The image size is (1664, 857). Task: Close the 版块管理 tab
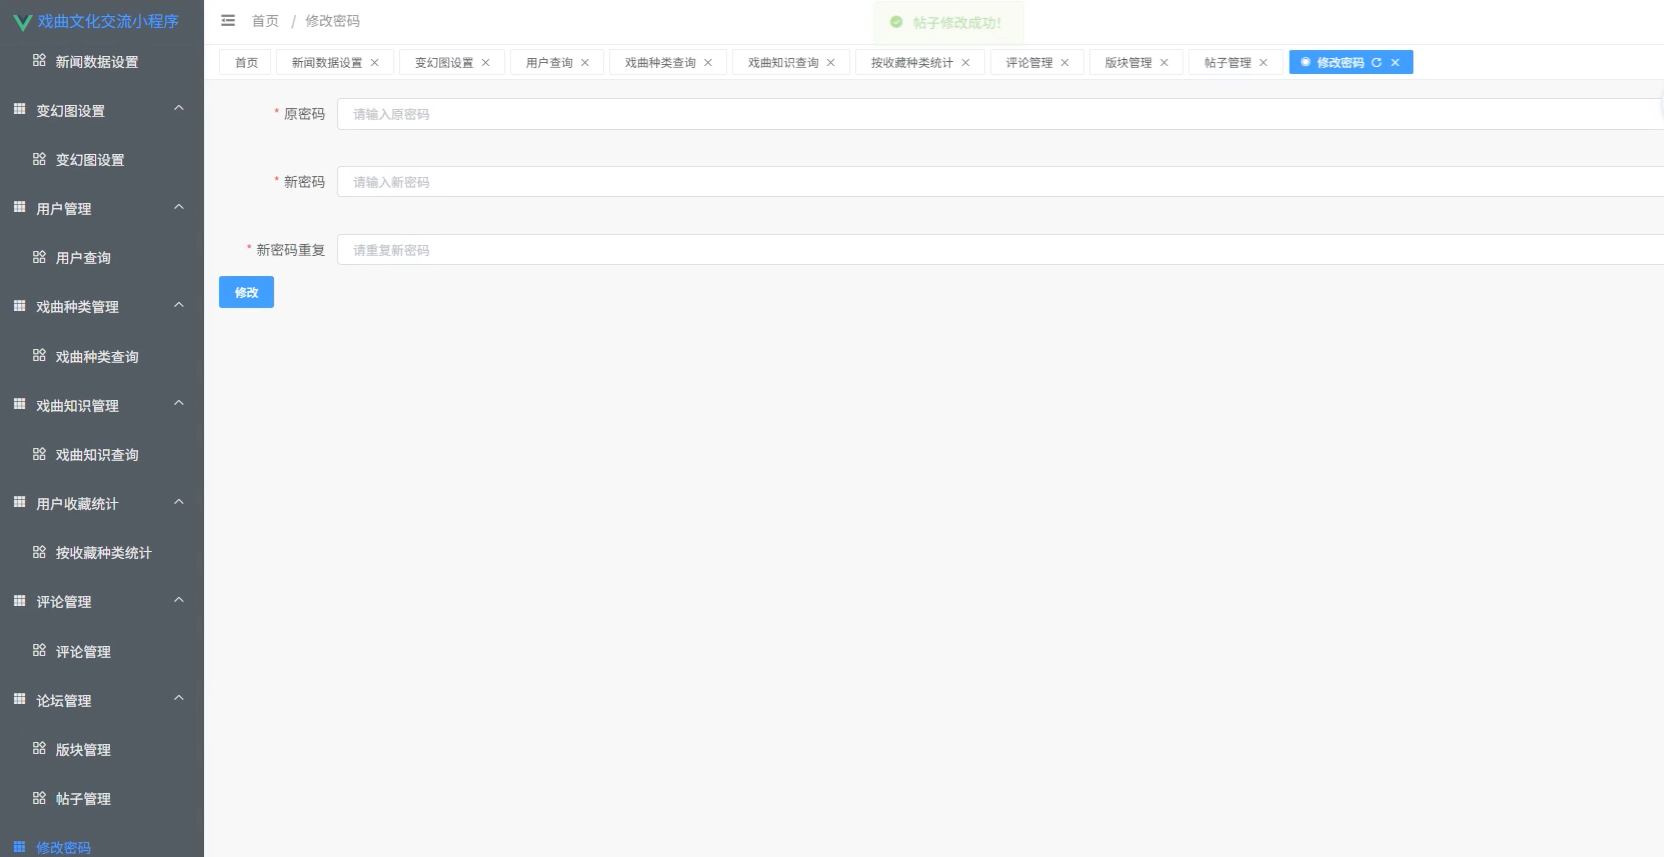tap(1164, 62)
